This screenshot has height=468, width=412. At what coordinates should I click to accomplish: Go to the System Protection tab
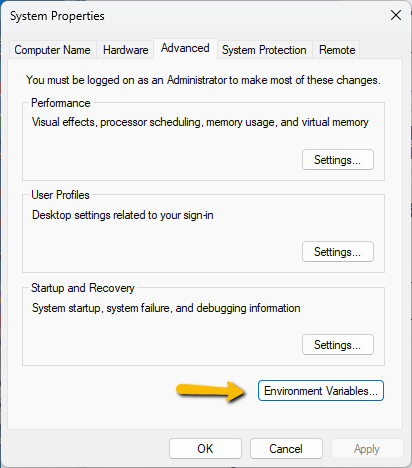tap(264, 50)
